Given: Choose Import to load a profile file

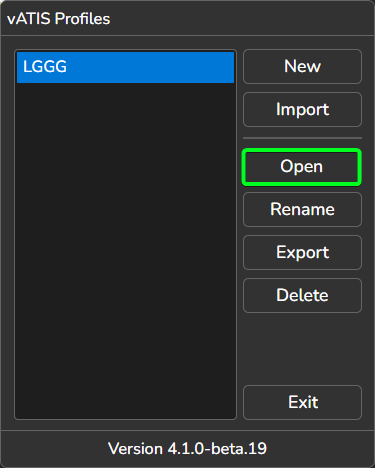Looking at the screenshot, I should coord(302,109).
